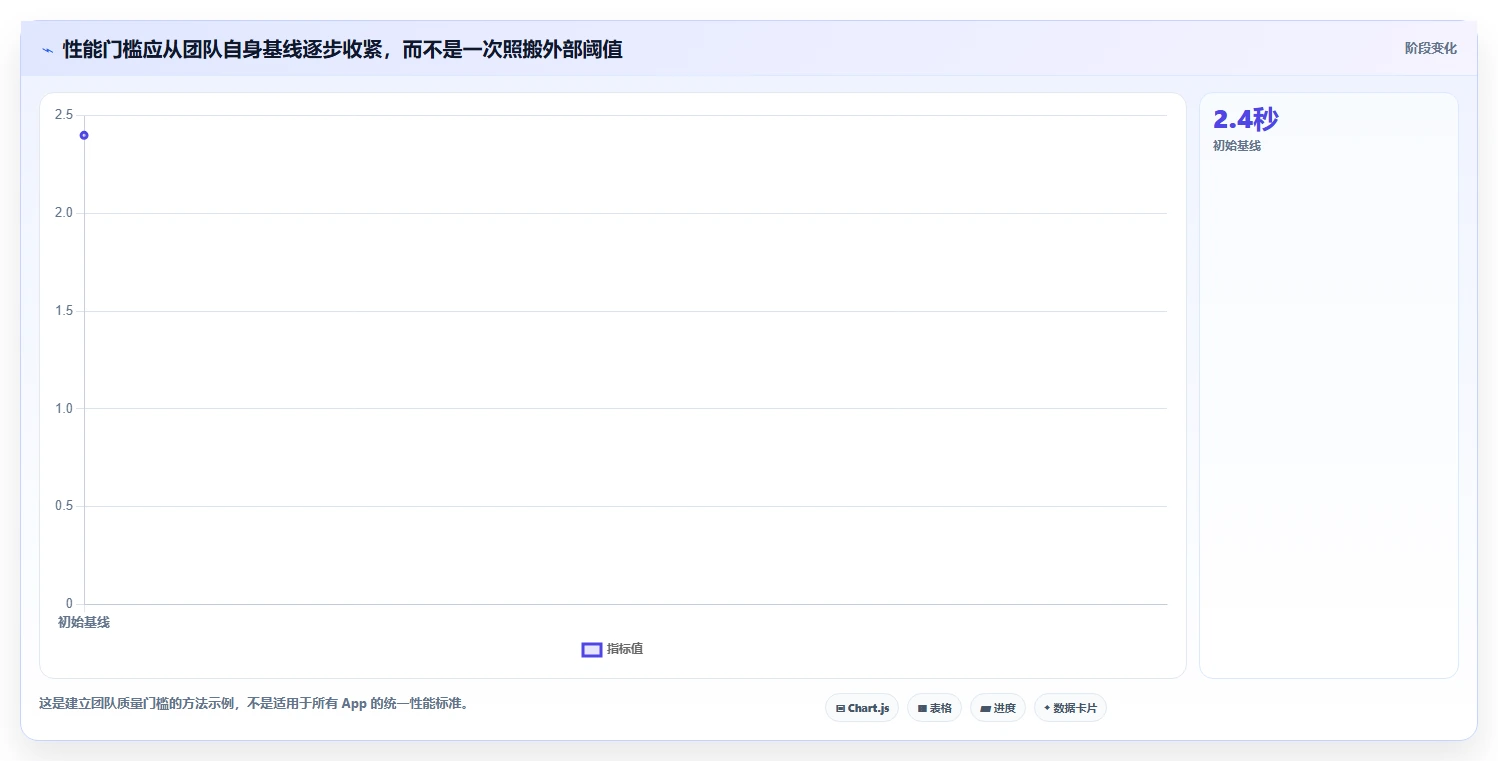The width and height of the screenshot is (1498, 761).
Task: Select the 初始基线 data point on chart
Action: pyautogui.click(x=84, y=135)
